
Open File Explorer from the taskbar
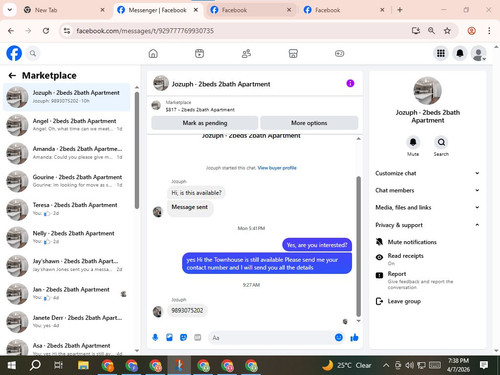point(83,365)
